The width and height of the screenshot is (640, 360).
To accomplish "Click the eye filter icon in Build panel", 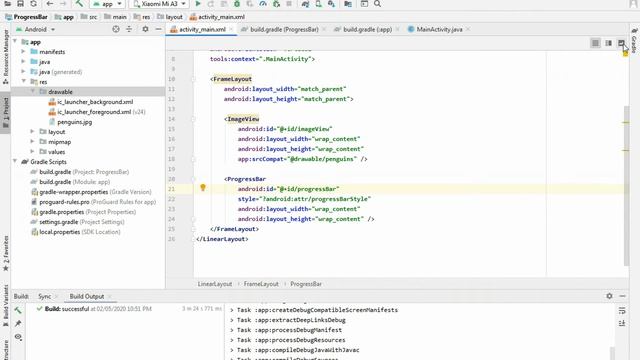I will (18, 337).
